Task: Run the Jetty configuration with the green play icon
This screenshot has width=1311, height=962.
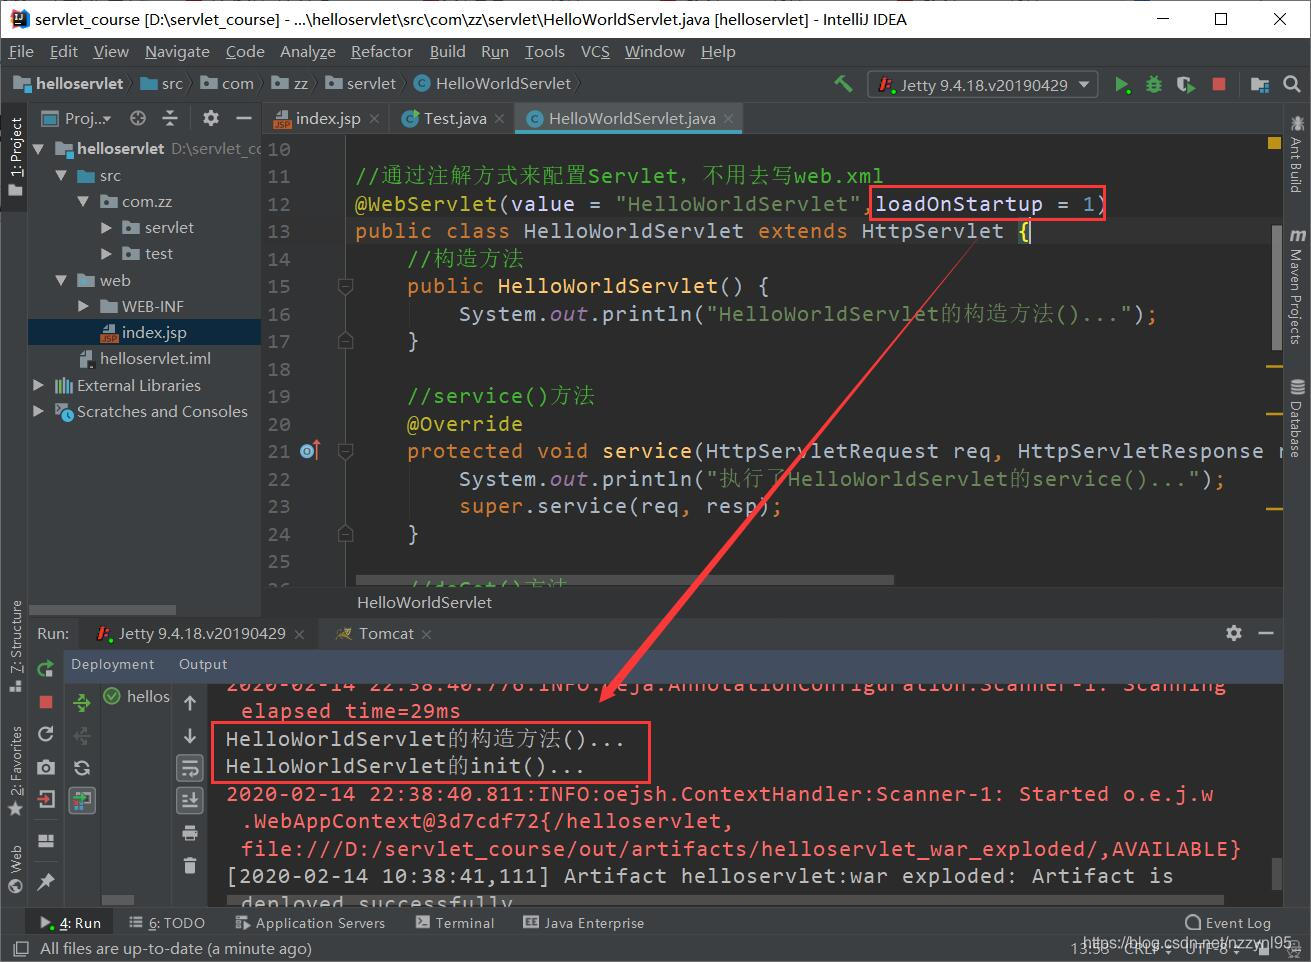Action: (1122, 85)
